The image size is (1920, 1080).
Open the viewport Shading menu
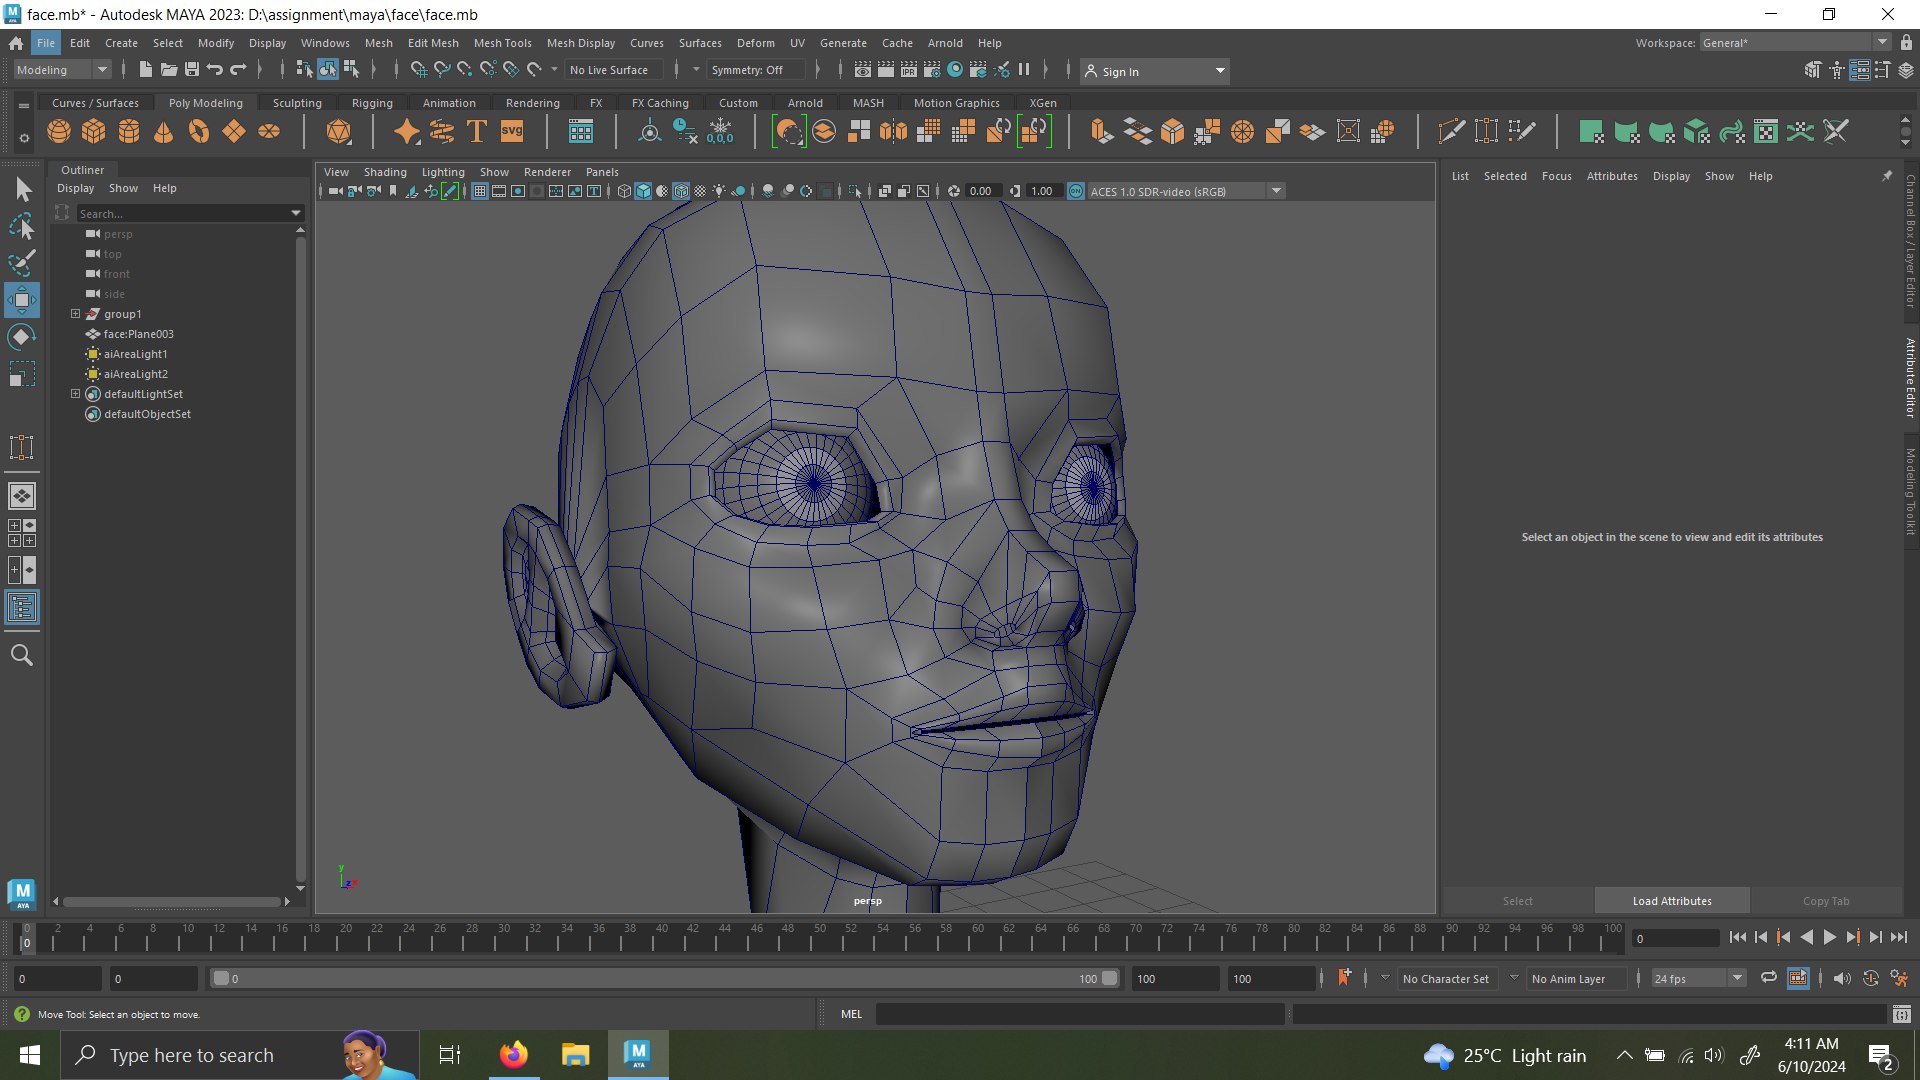[385, 172]
